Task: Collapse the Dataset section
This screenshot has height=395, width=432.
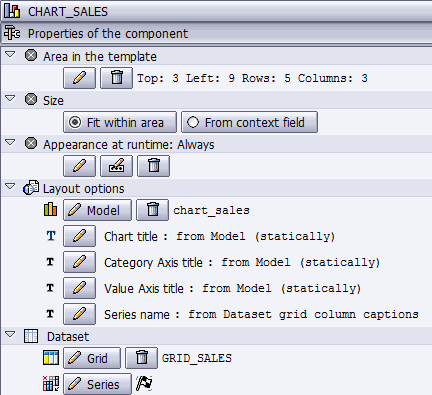Action: tap(10, 334)
